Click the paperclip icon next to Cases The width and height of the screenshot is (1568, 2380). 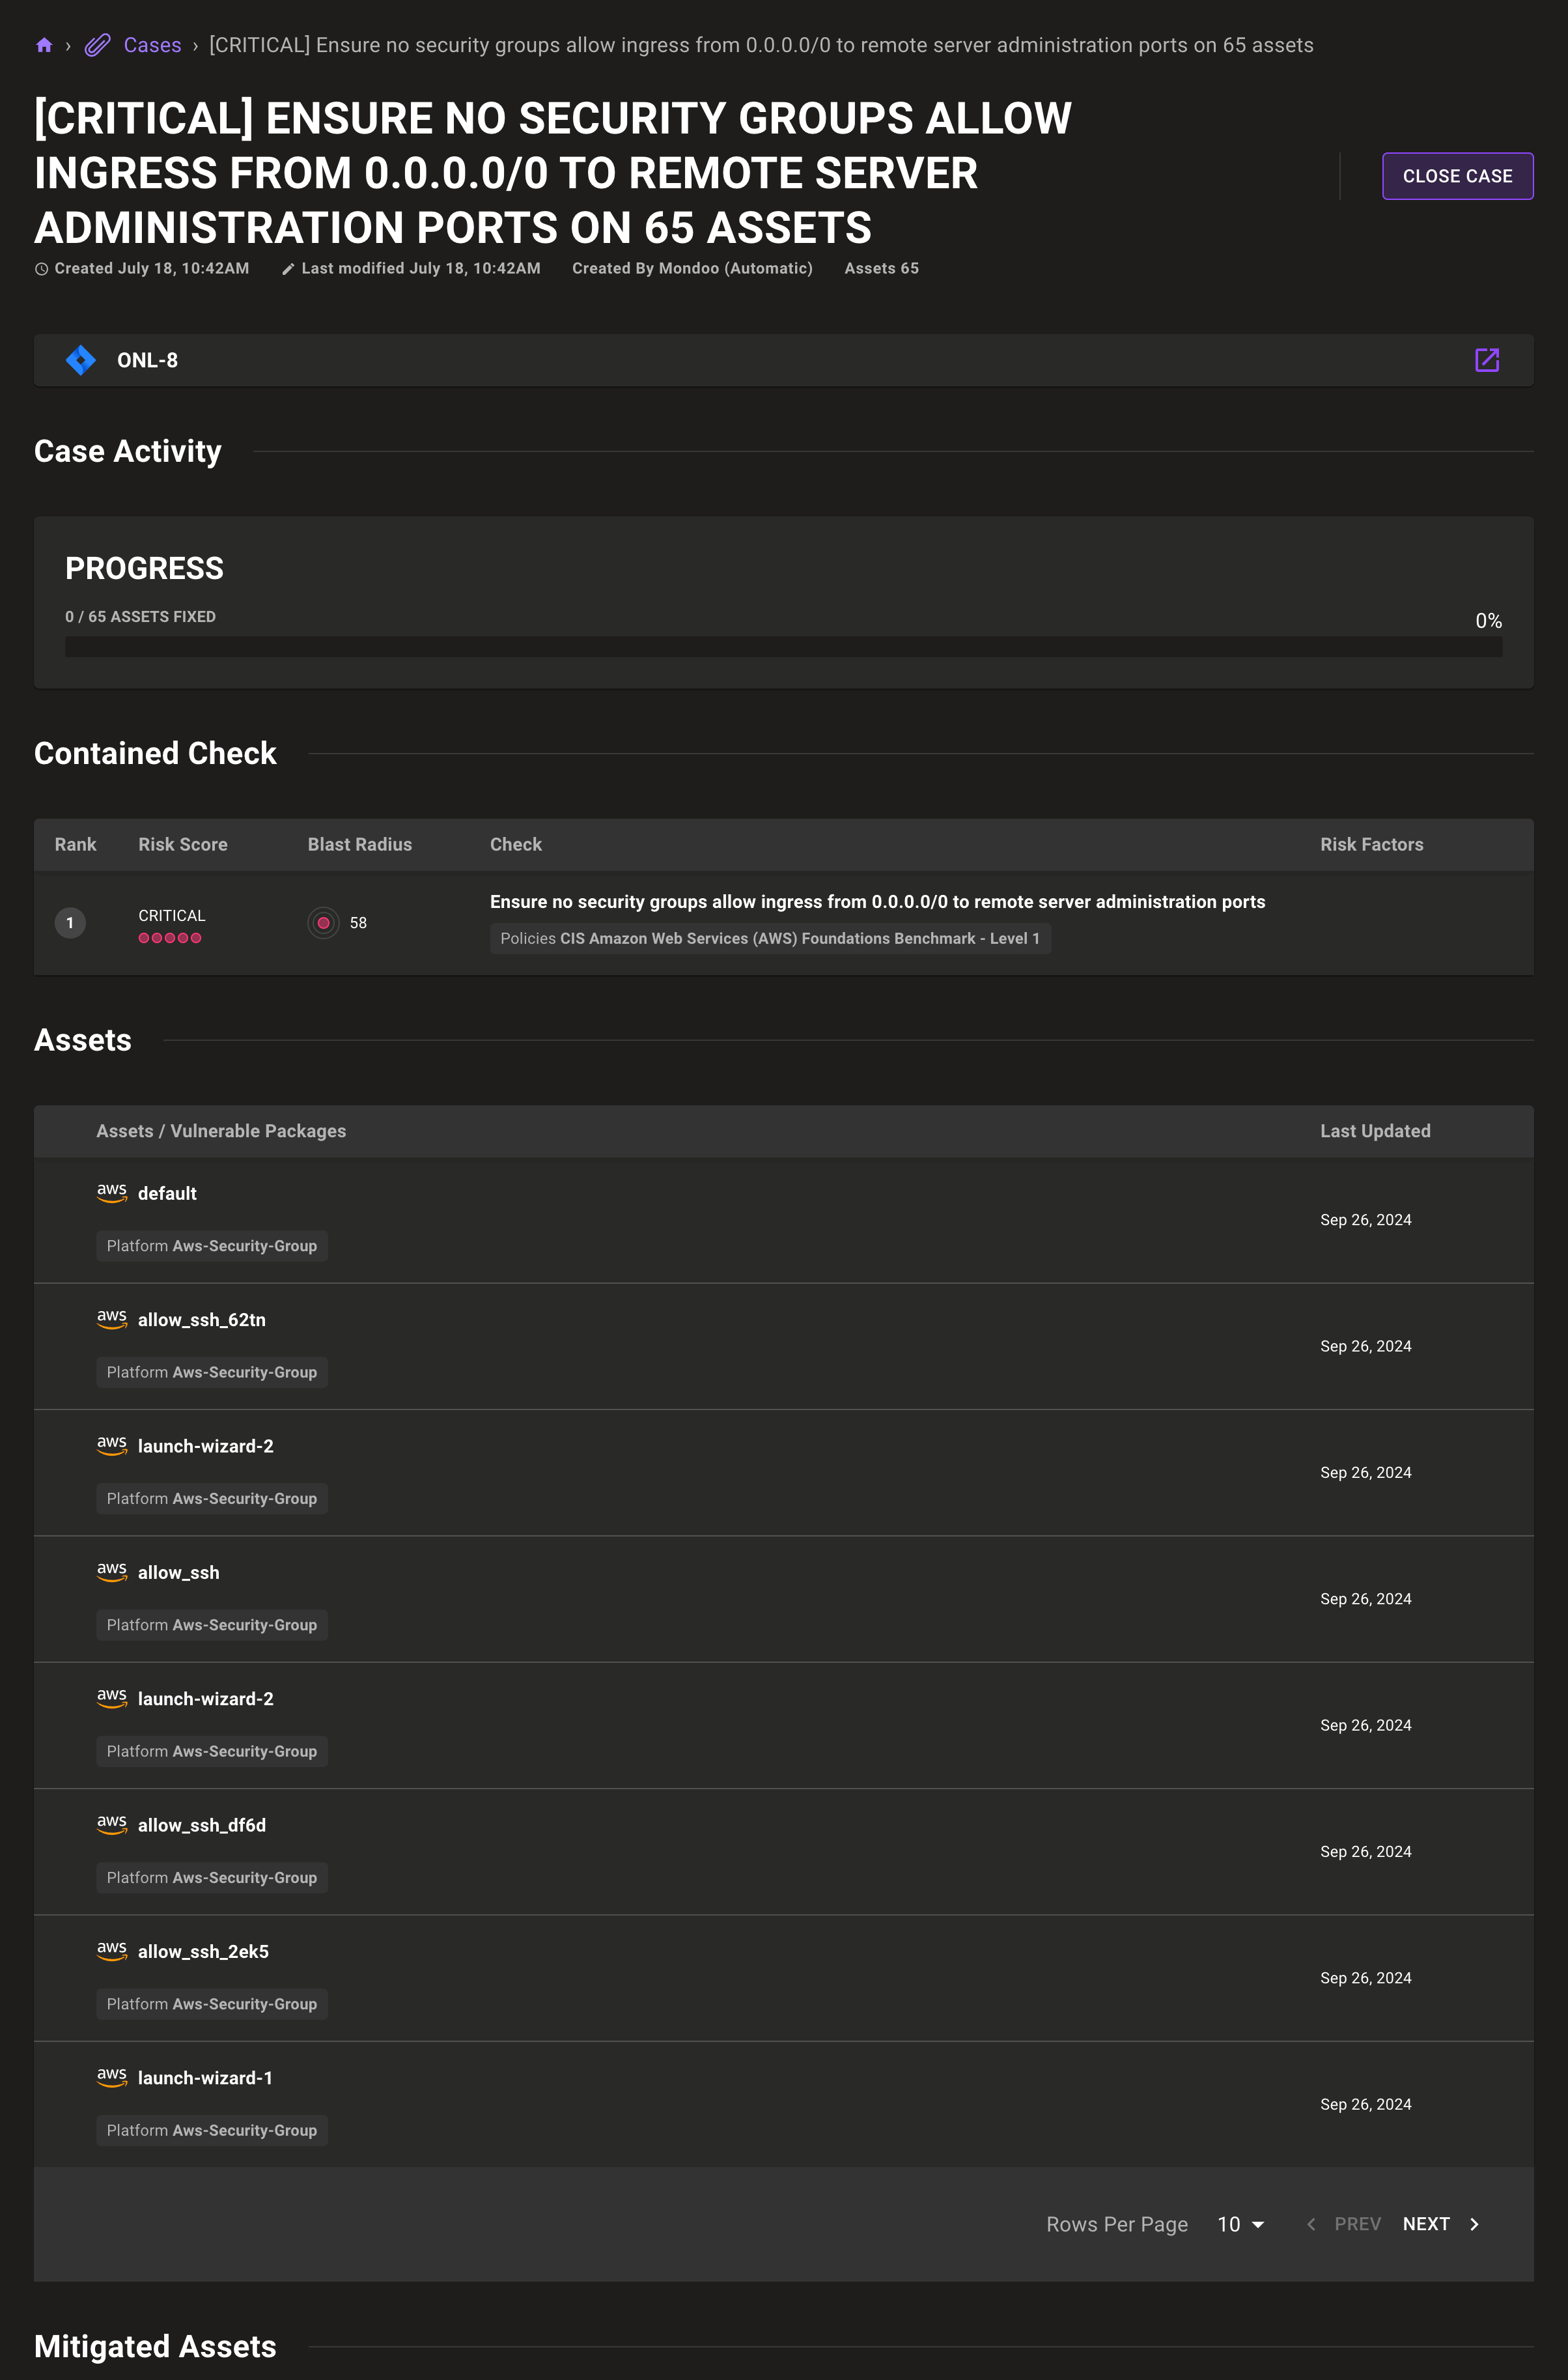click(97, 45)
